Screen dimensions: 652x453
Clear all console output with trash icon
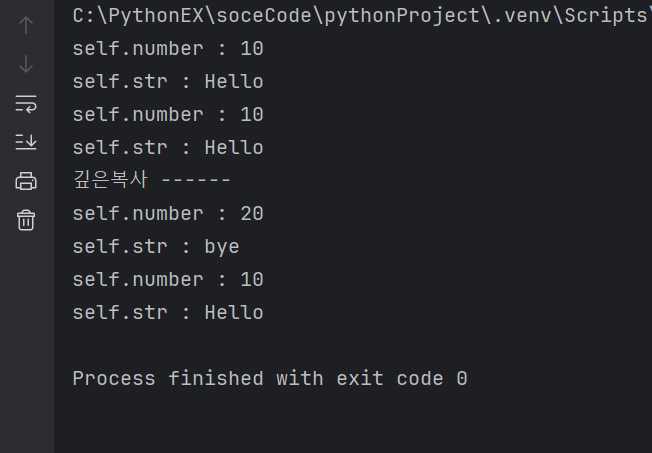coord(26,220)
